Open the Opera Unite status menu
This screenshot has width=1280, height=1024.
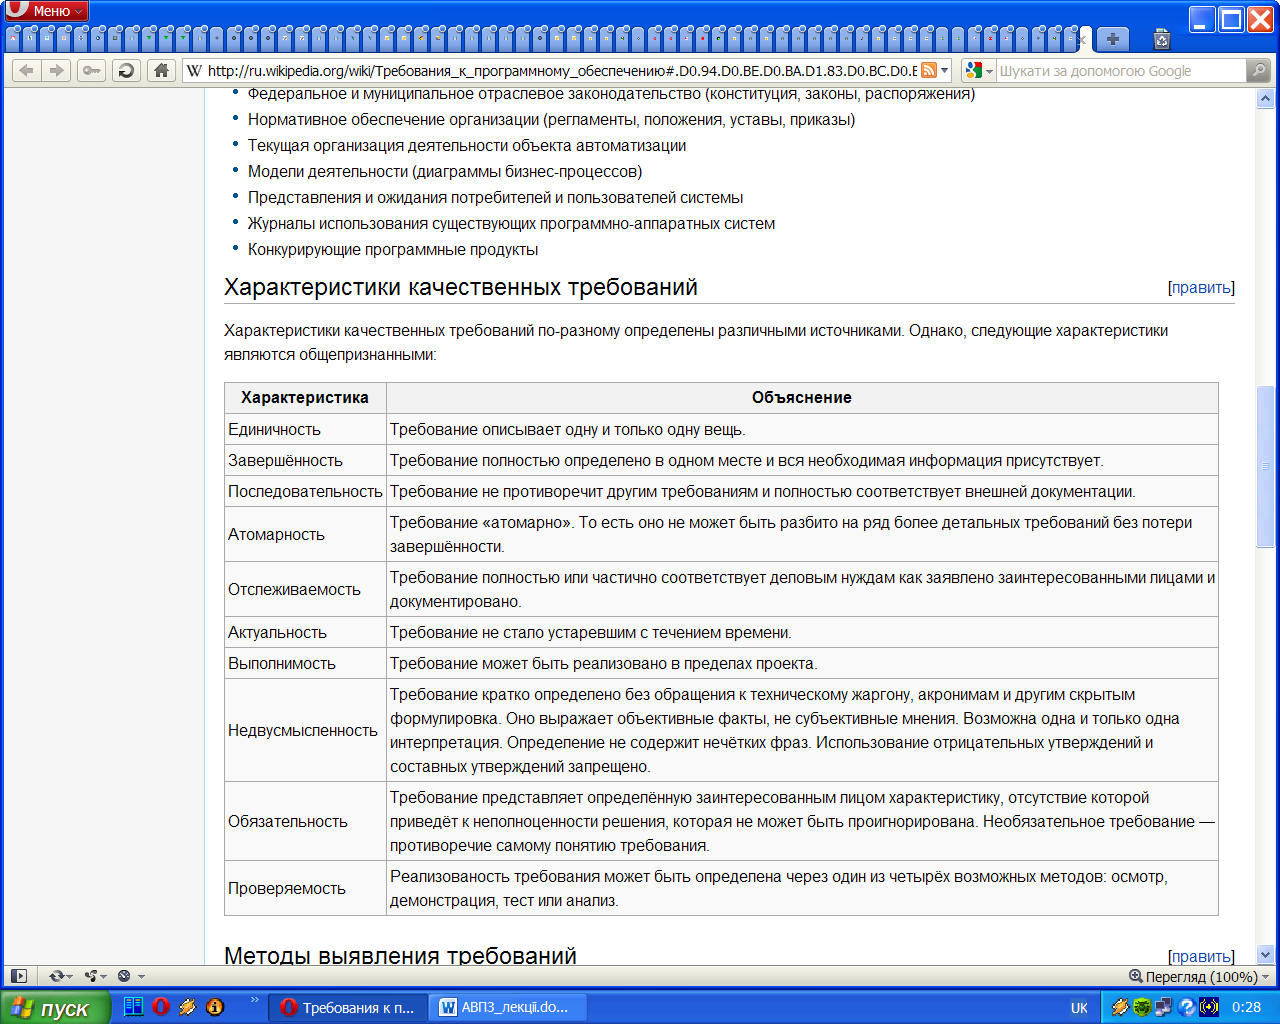click(96, 976)
